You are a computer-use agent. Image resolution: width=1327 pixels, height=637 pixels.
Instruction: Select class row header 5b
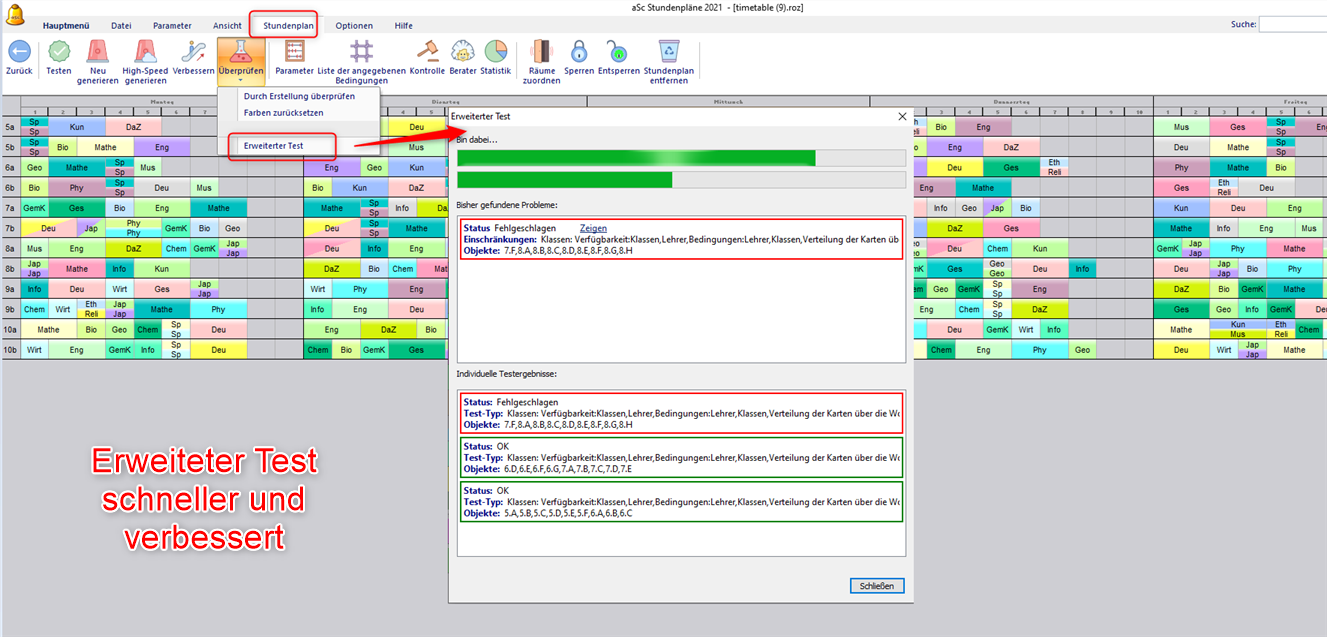click(x=10, y=147)
